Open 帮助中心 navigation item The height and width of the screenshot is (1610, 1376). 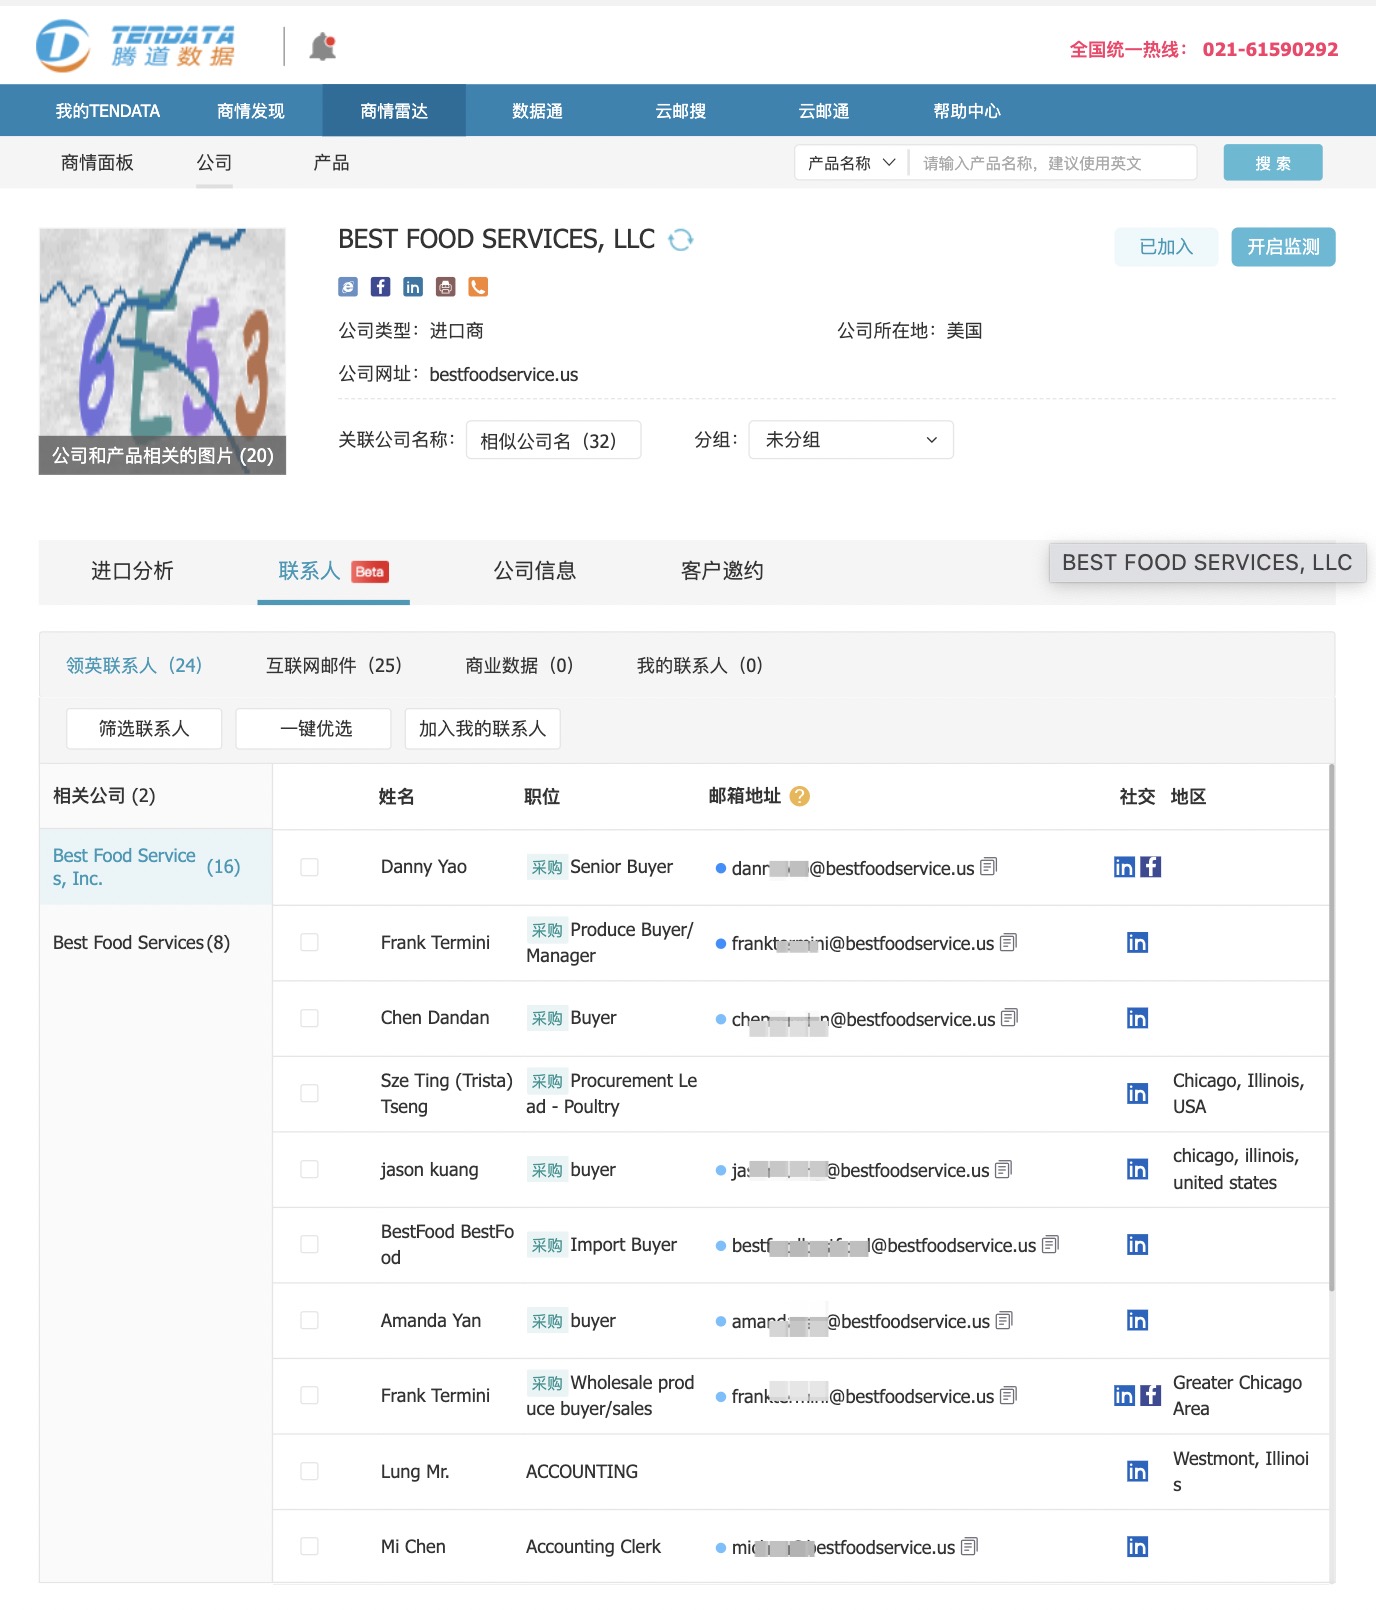(x=967, y=111)
